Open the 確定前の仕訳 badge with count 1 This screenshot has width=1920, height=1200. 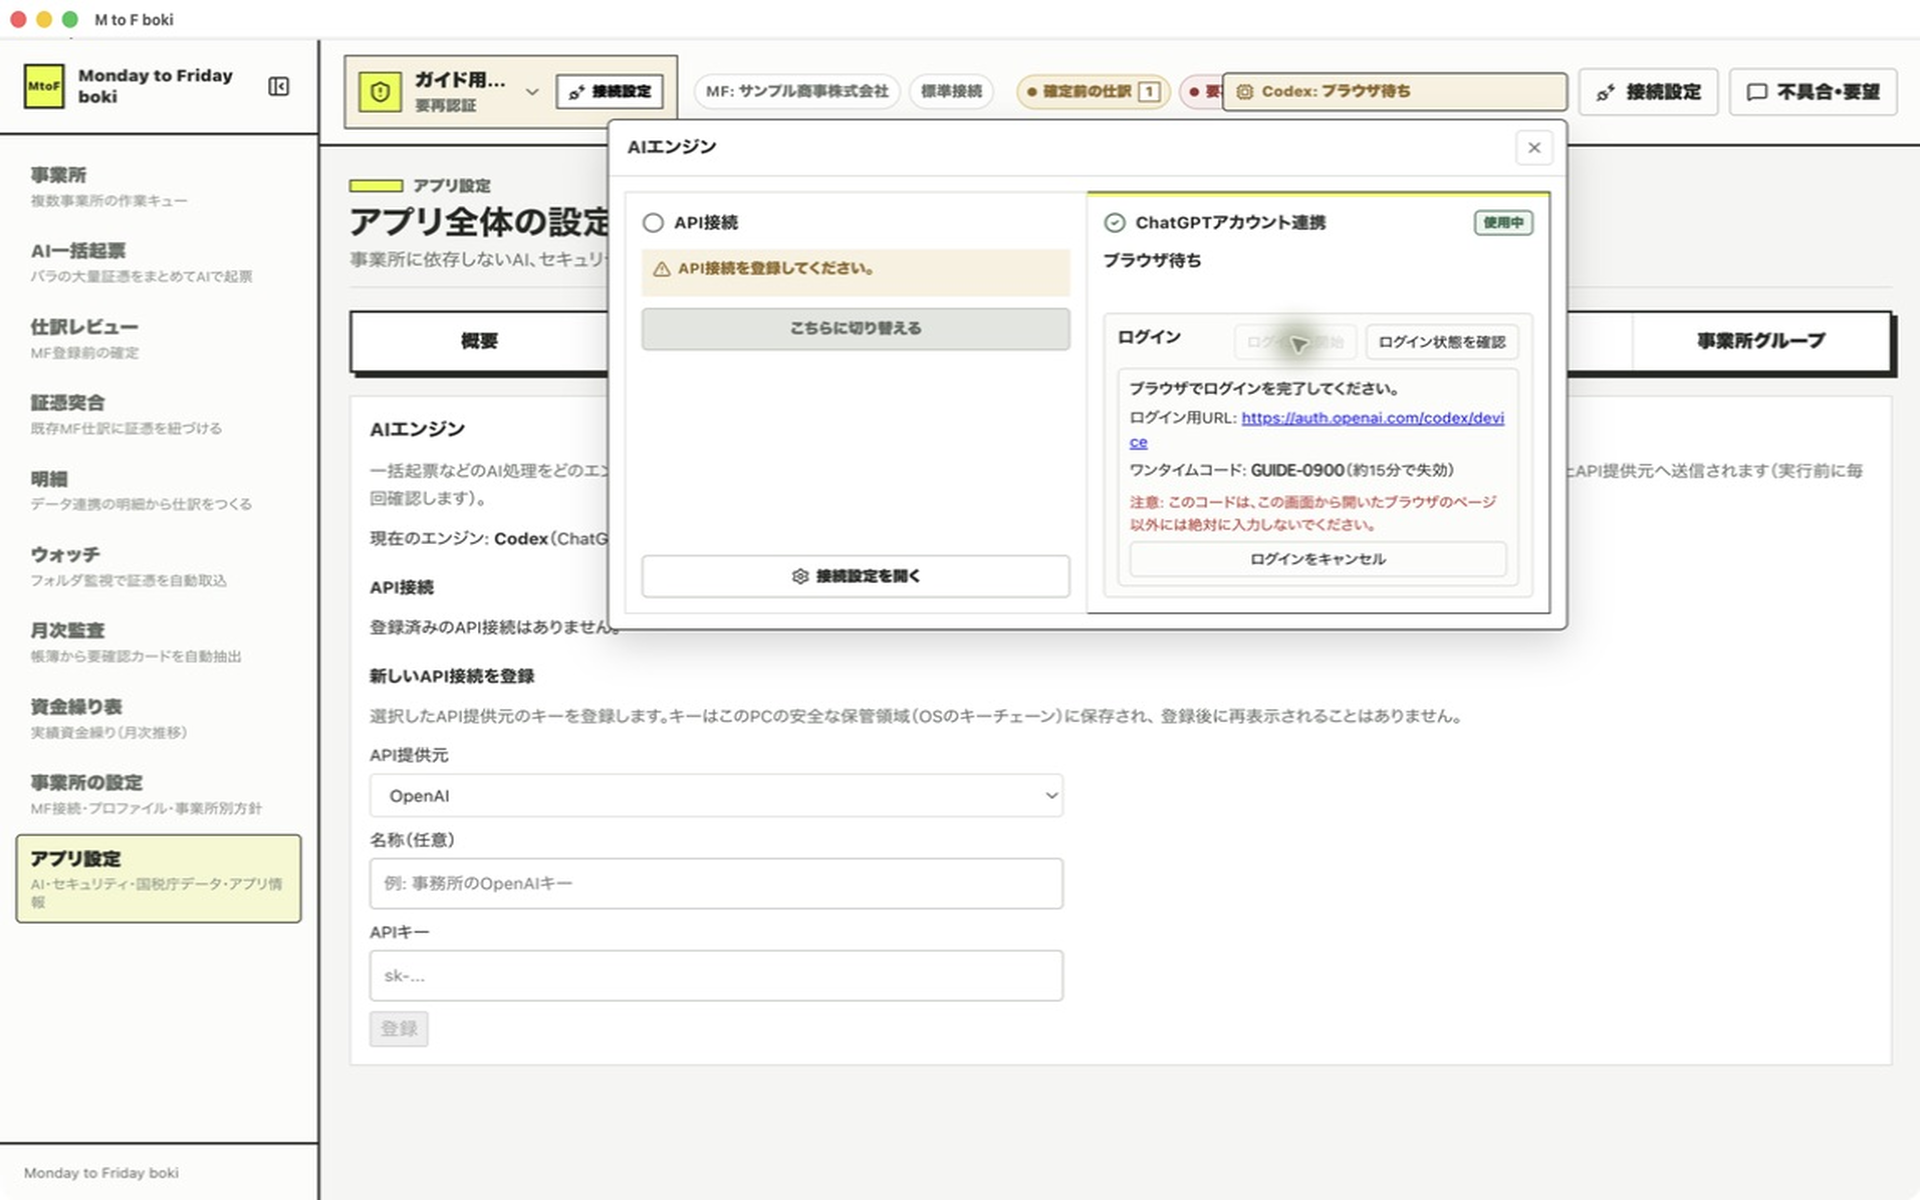pyautogui.click(x=1093, y=92)
